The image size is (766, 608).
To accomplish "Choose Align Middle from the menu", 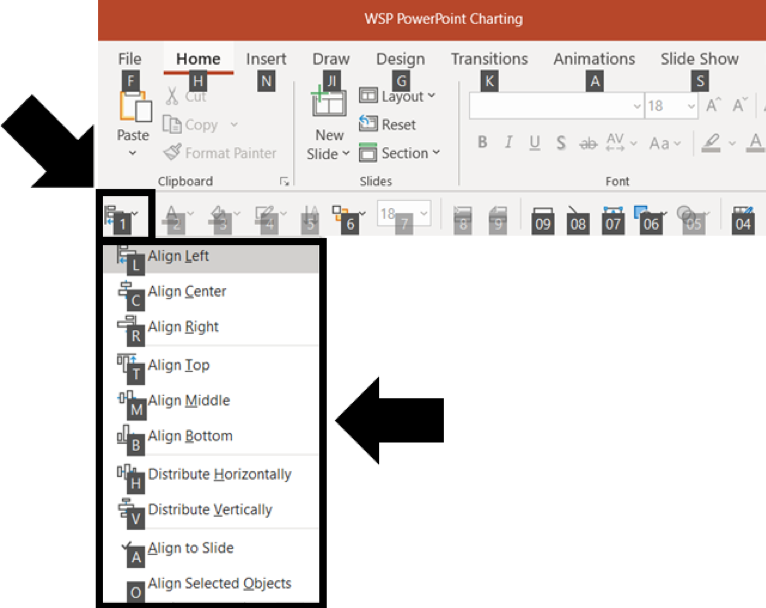I will coord(211,400).
